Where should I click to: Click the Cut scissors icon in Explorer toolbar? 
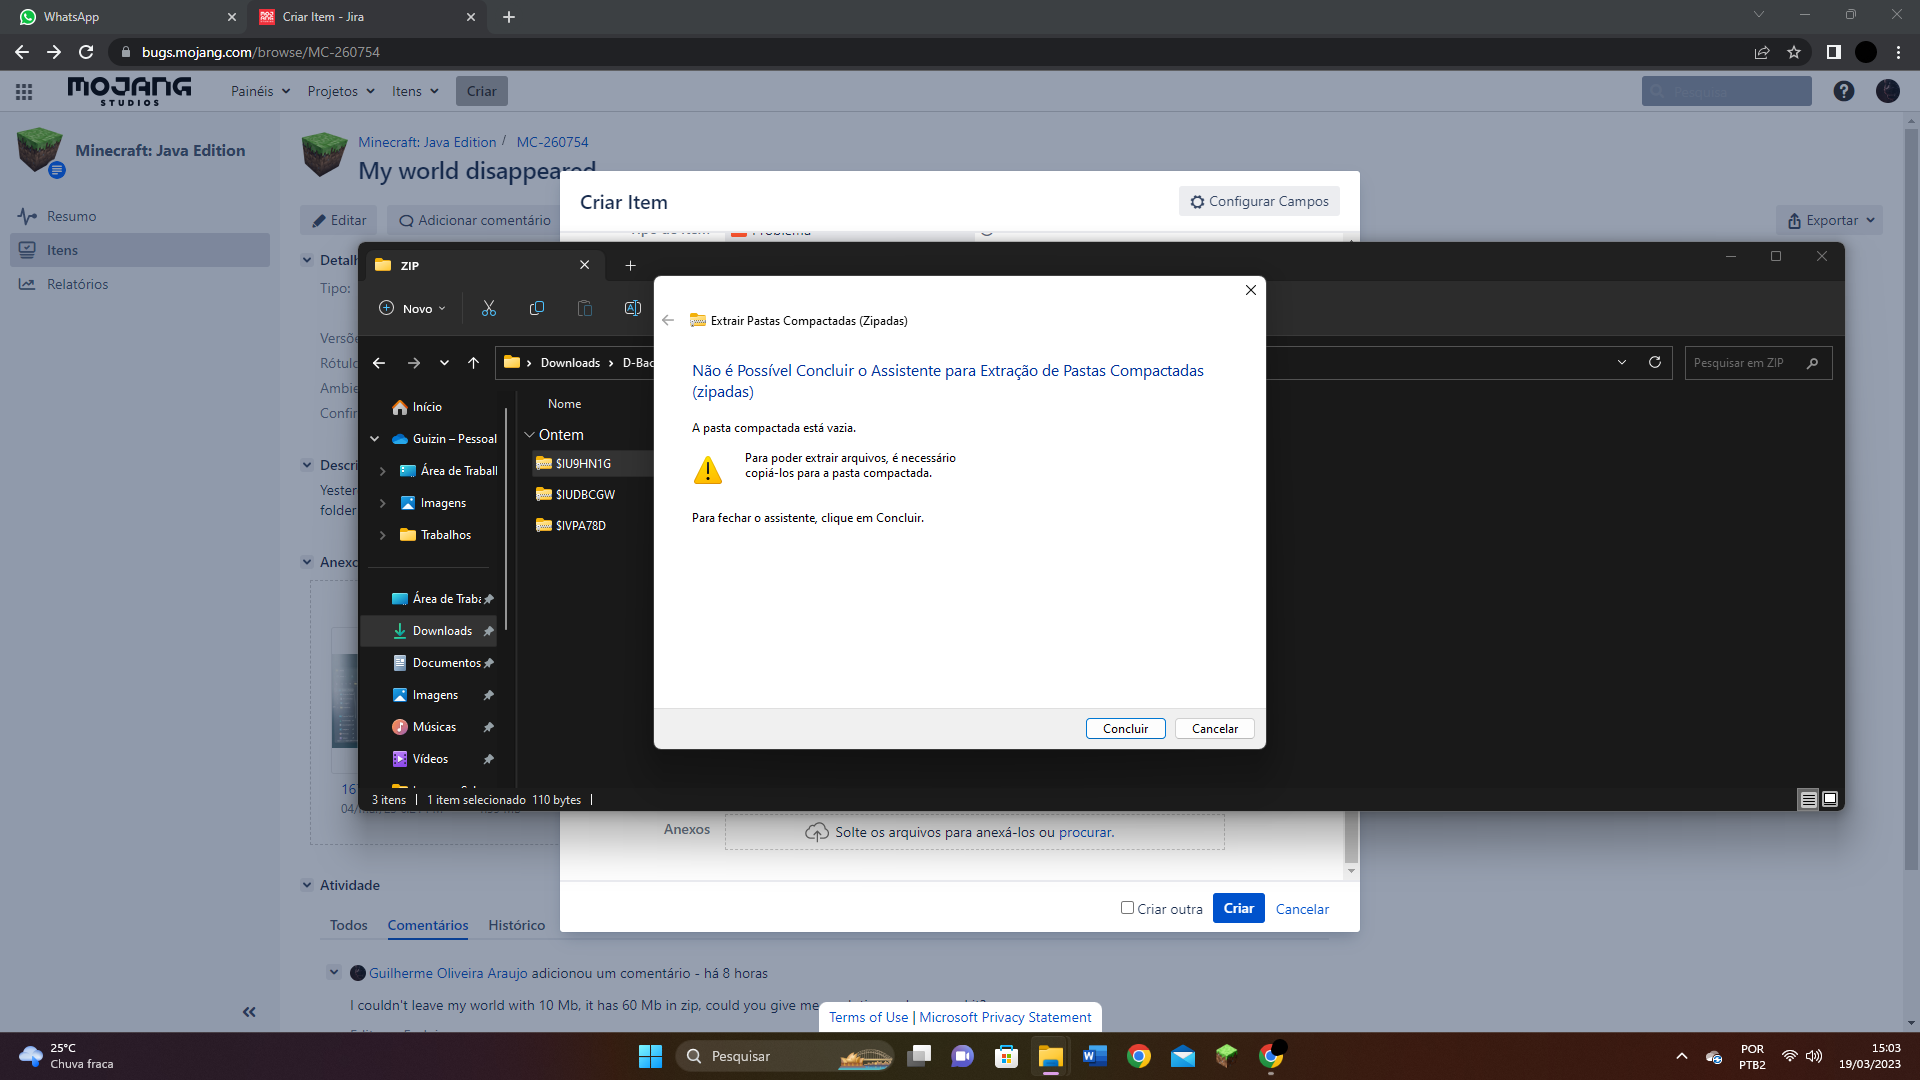pyautogui.click(x=488, y=308)
